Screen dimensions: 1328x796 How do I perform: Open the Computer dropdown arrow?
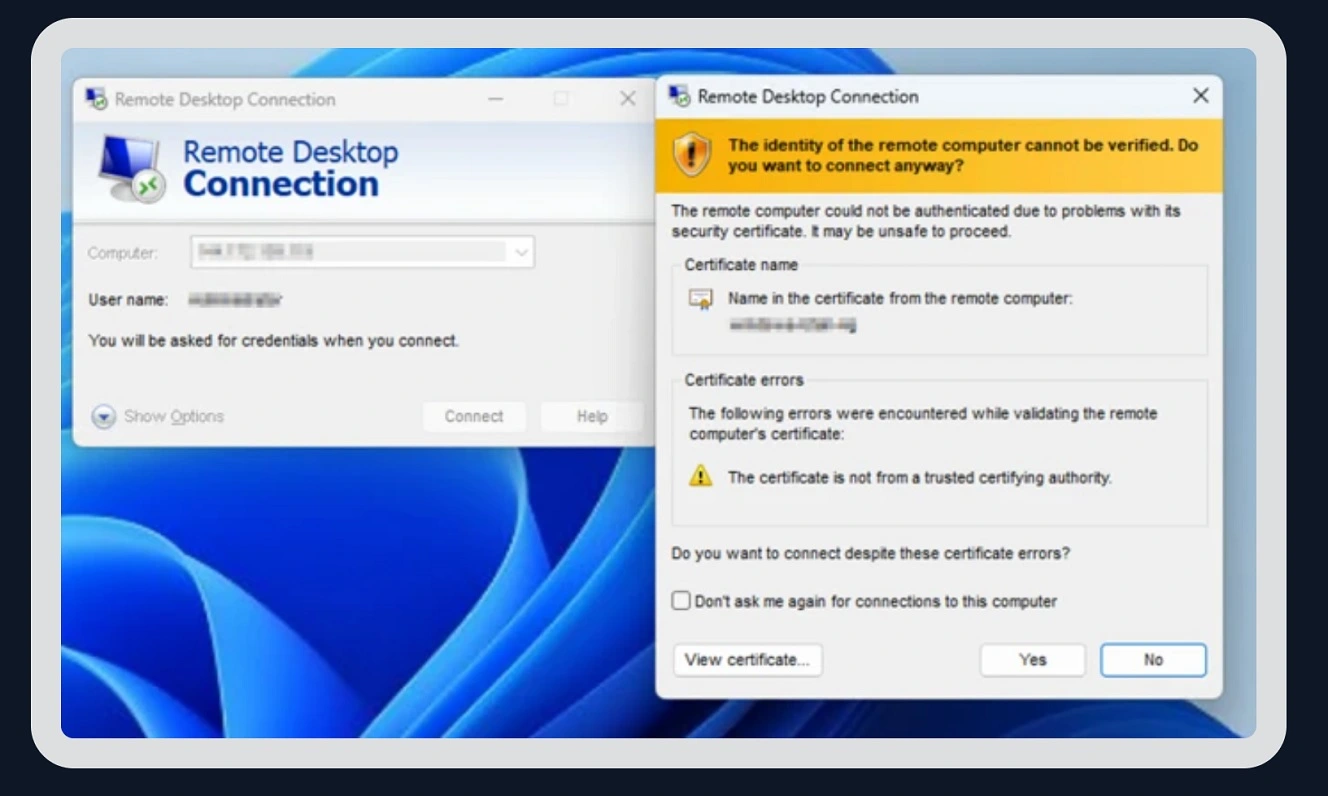pos(521,253)
